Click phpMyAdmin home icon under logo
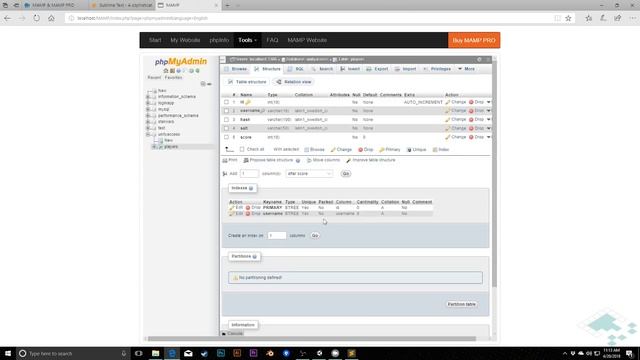 pos(166,71)
